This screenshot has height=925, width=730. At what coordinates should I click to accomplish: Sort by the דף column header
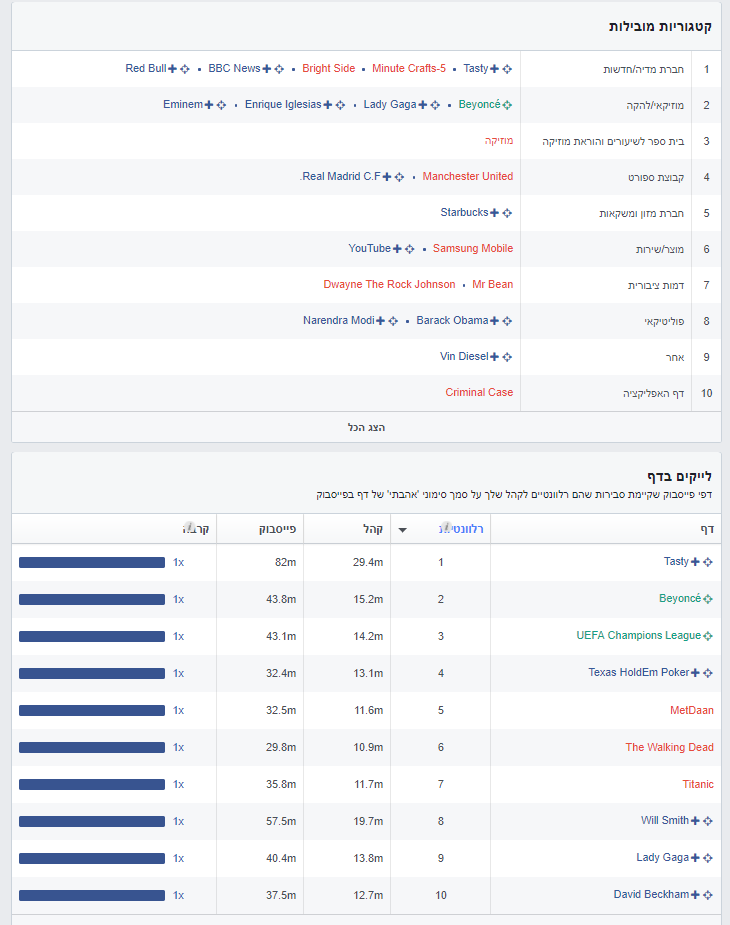(x=707, y=529)
